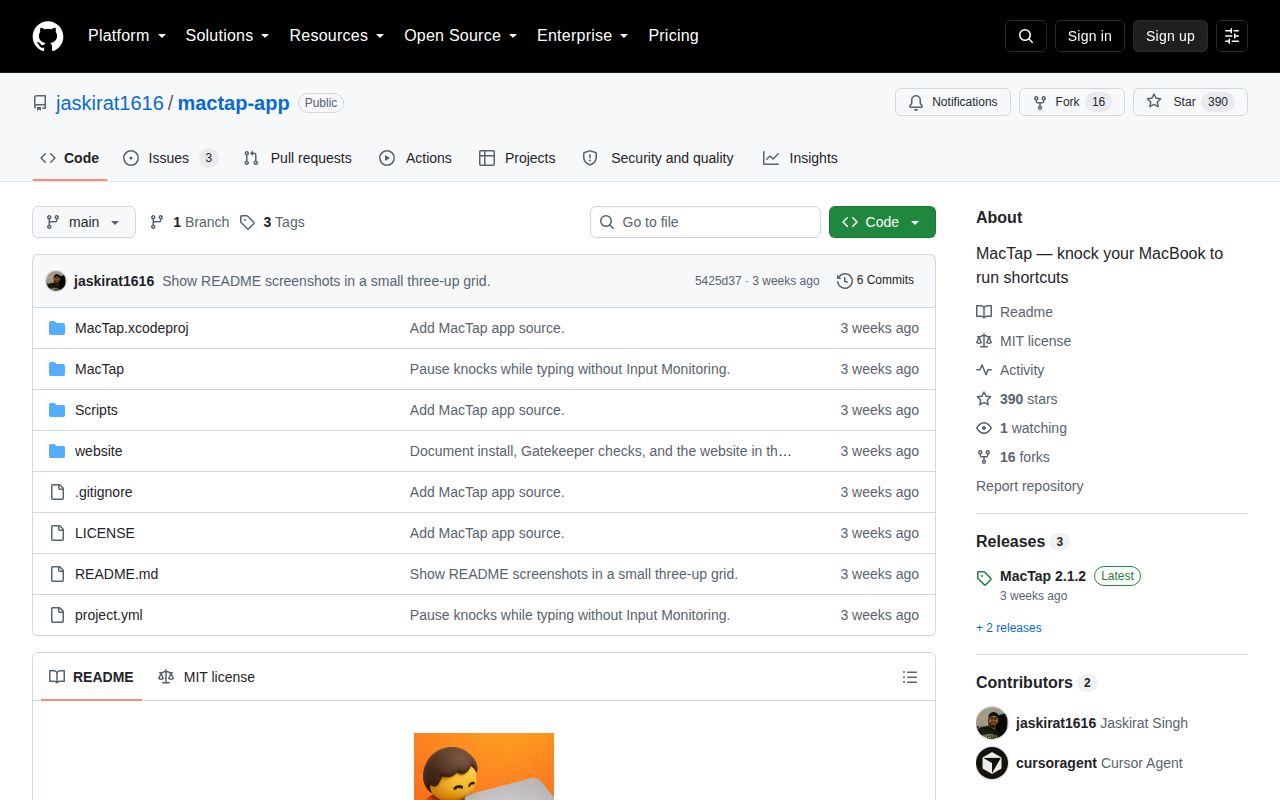Click the Report repository link
The height and width of the screenshot is (800, 1280).
click(x=1030, y=486)
